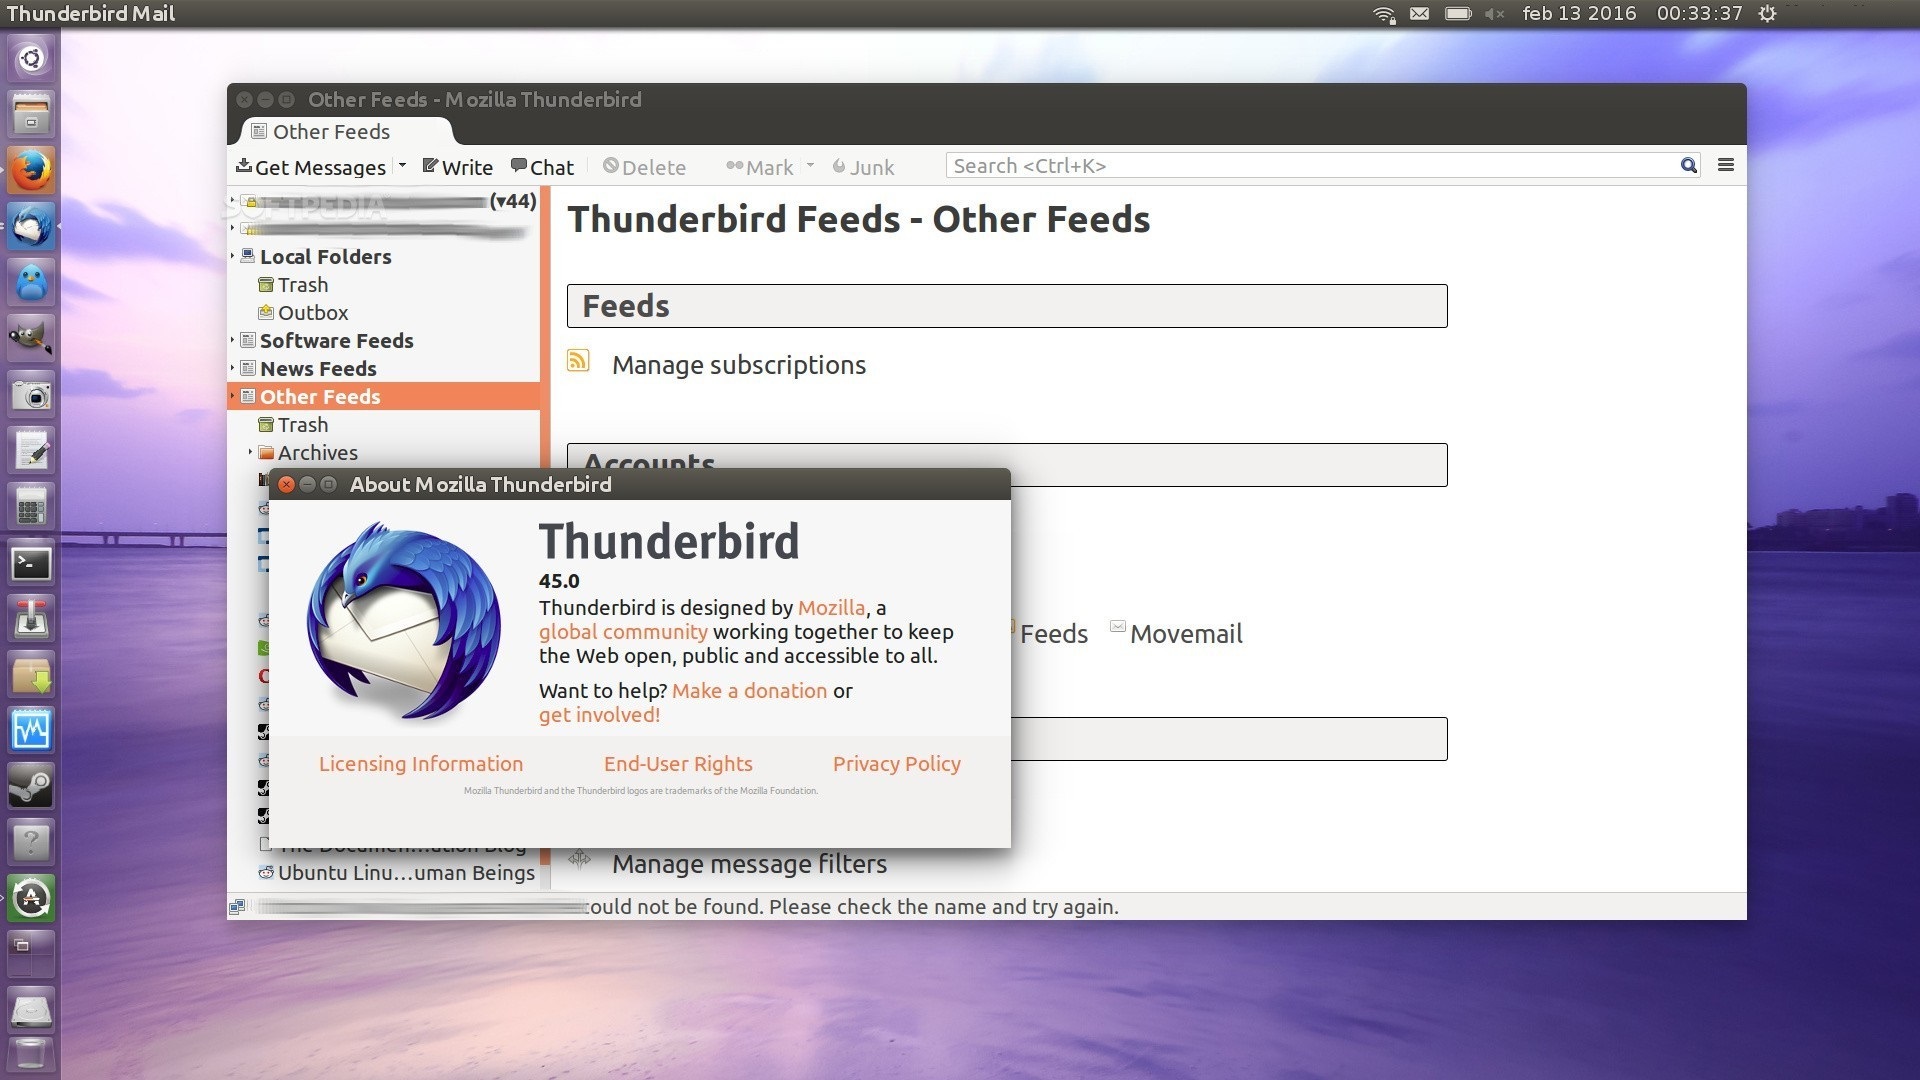Switch to the Other Feeds tab
This screenshot has height=1080, width=1920.
[x=346, y=131]
